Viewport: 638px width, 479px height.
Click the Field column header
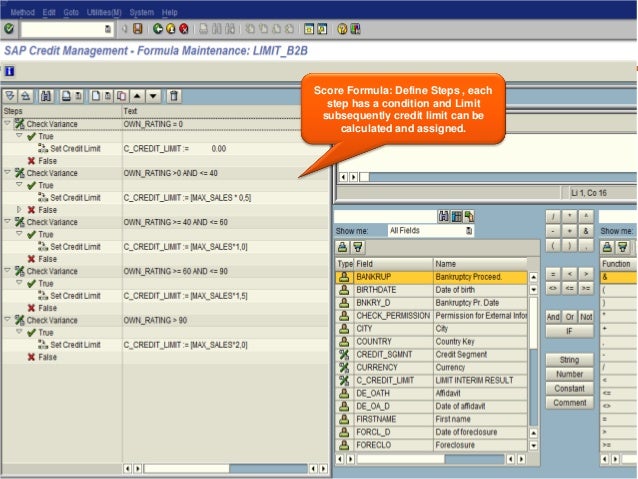pyautogui.click(x=393, y=264)
